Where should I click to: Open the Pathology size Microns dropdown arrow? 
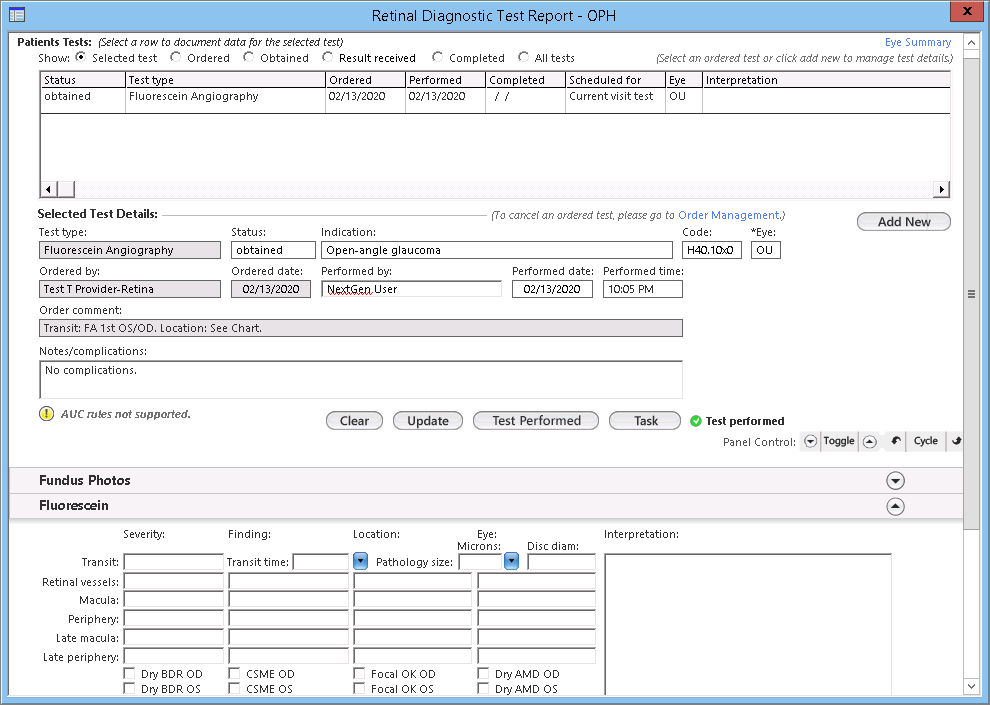click(511, 561)
